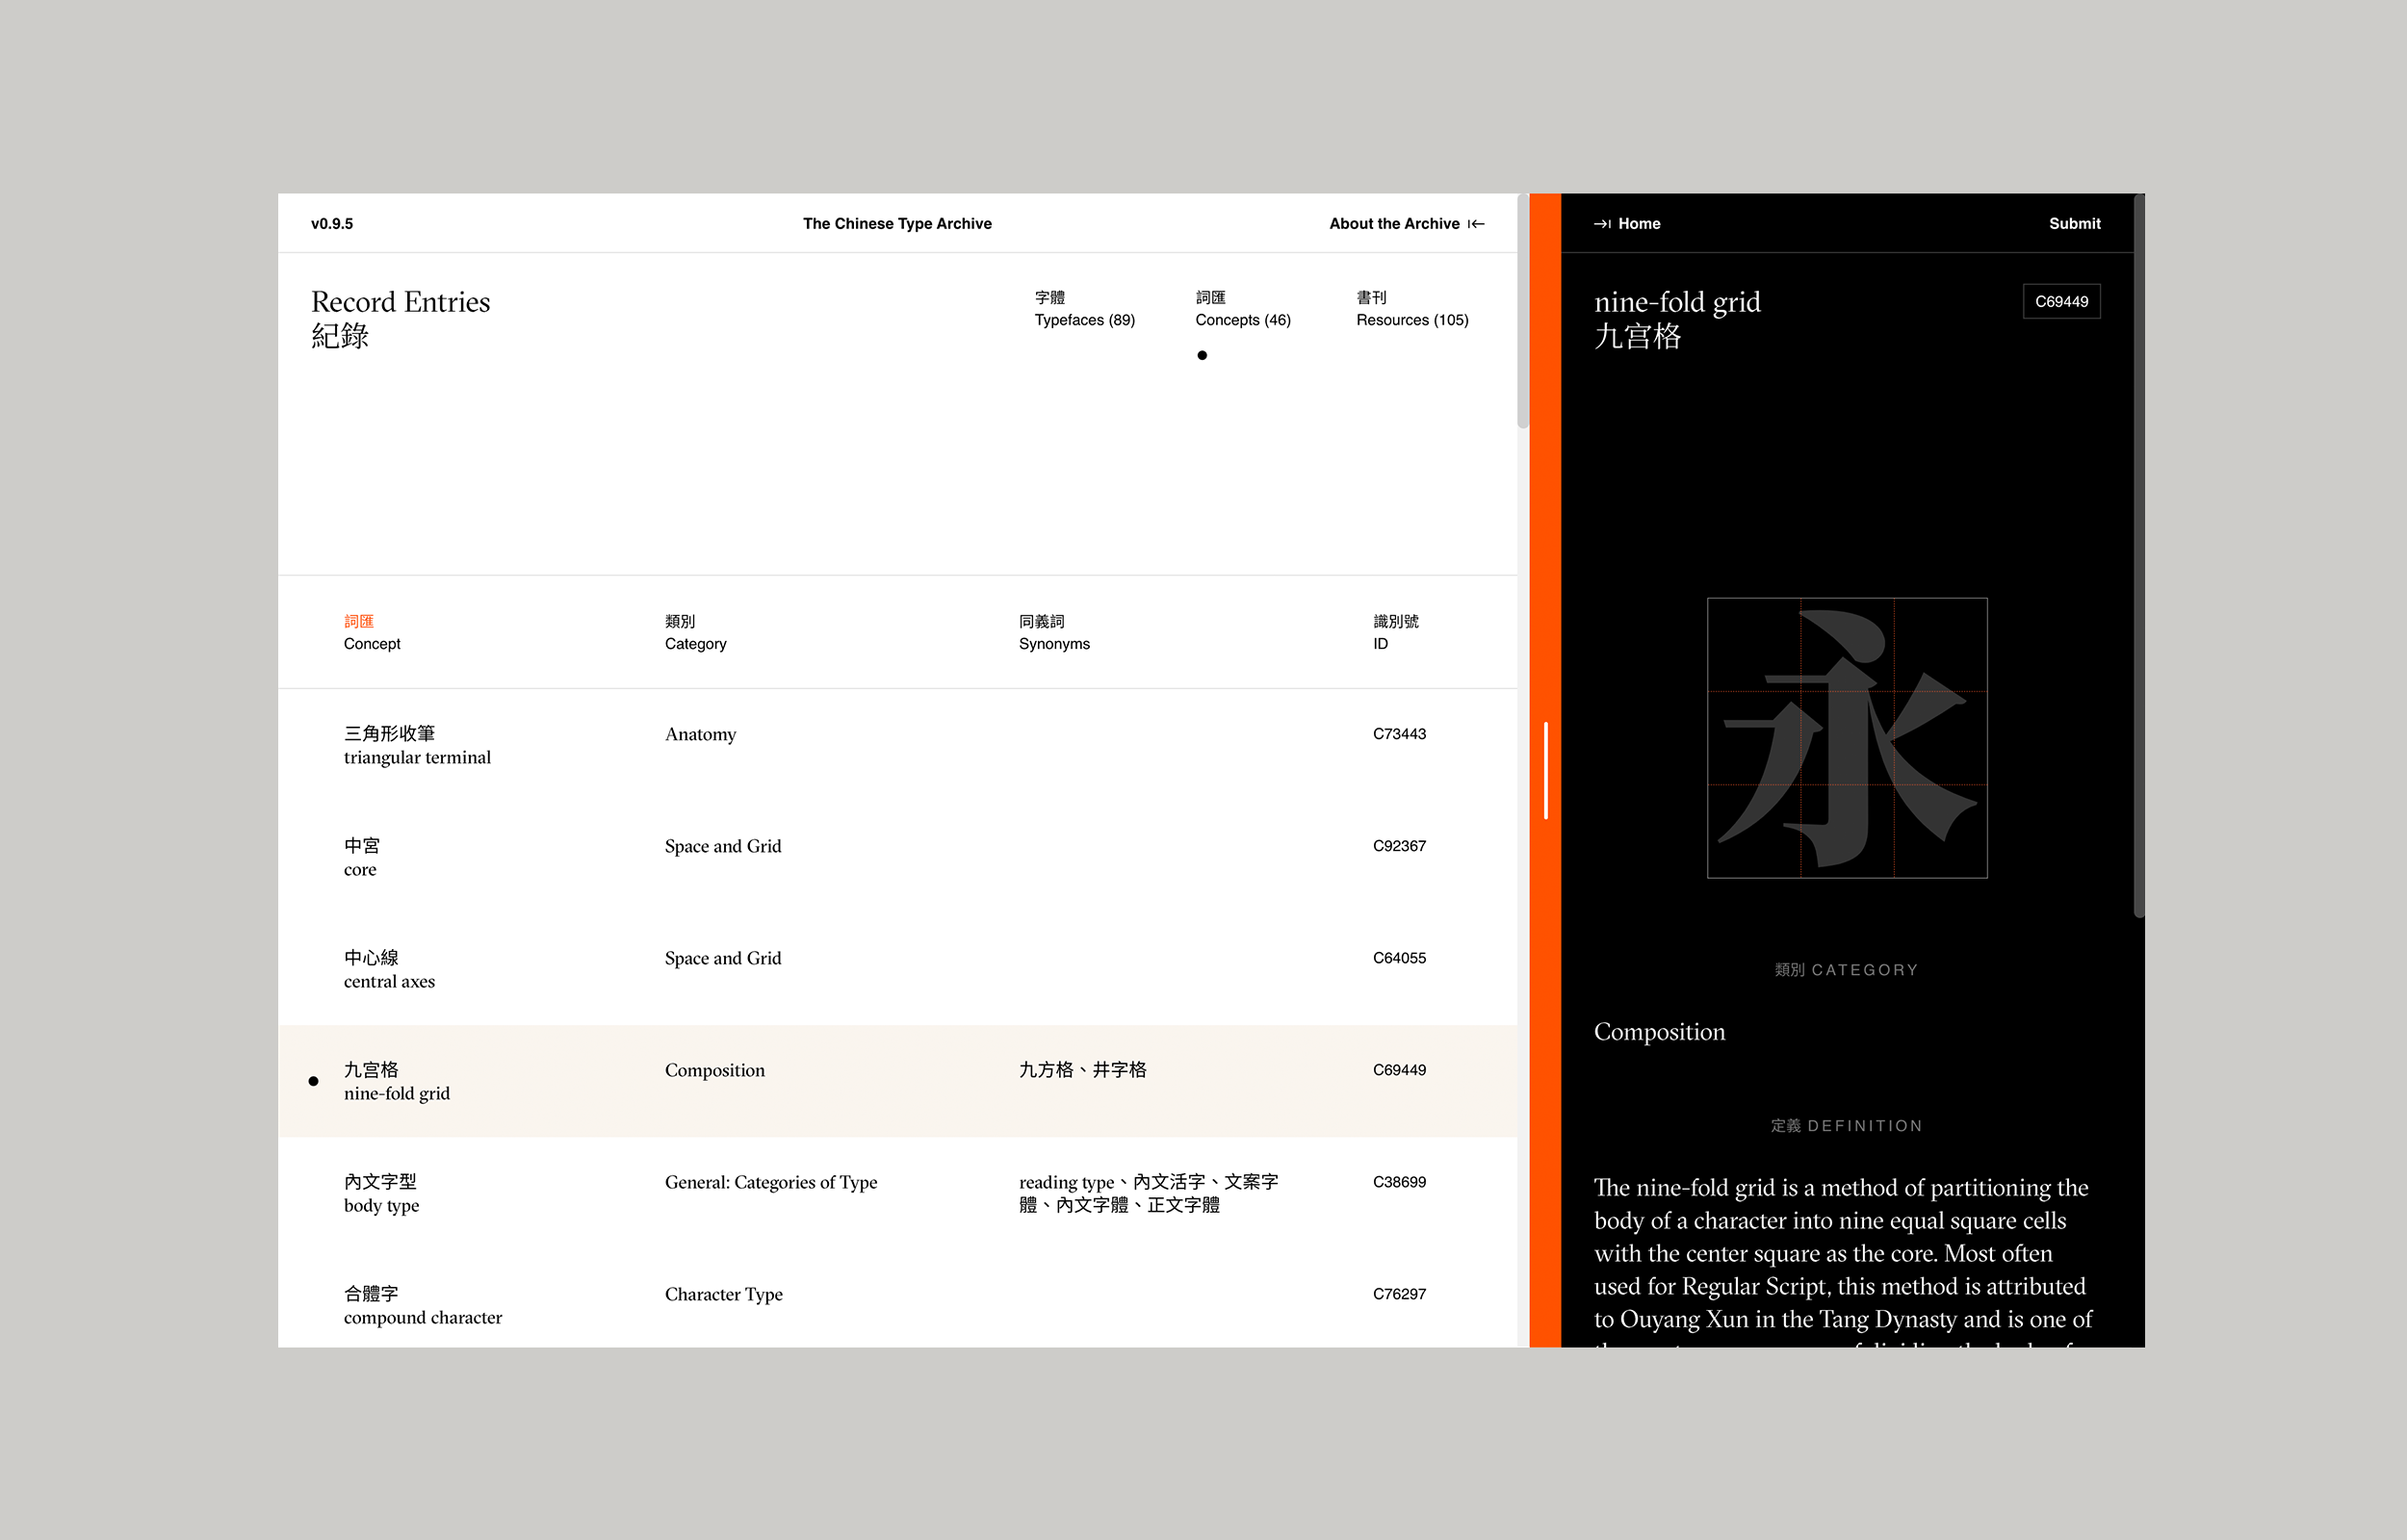Click The Chinese Type Archive title

pos(897,224)
